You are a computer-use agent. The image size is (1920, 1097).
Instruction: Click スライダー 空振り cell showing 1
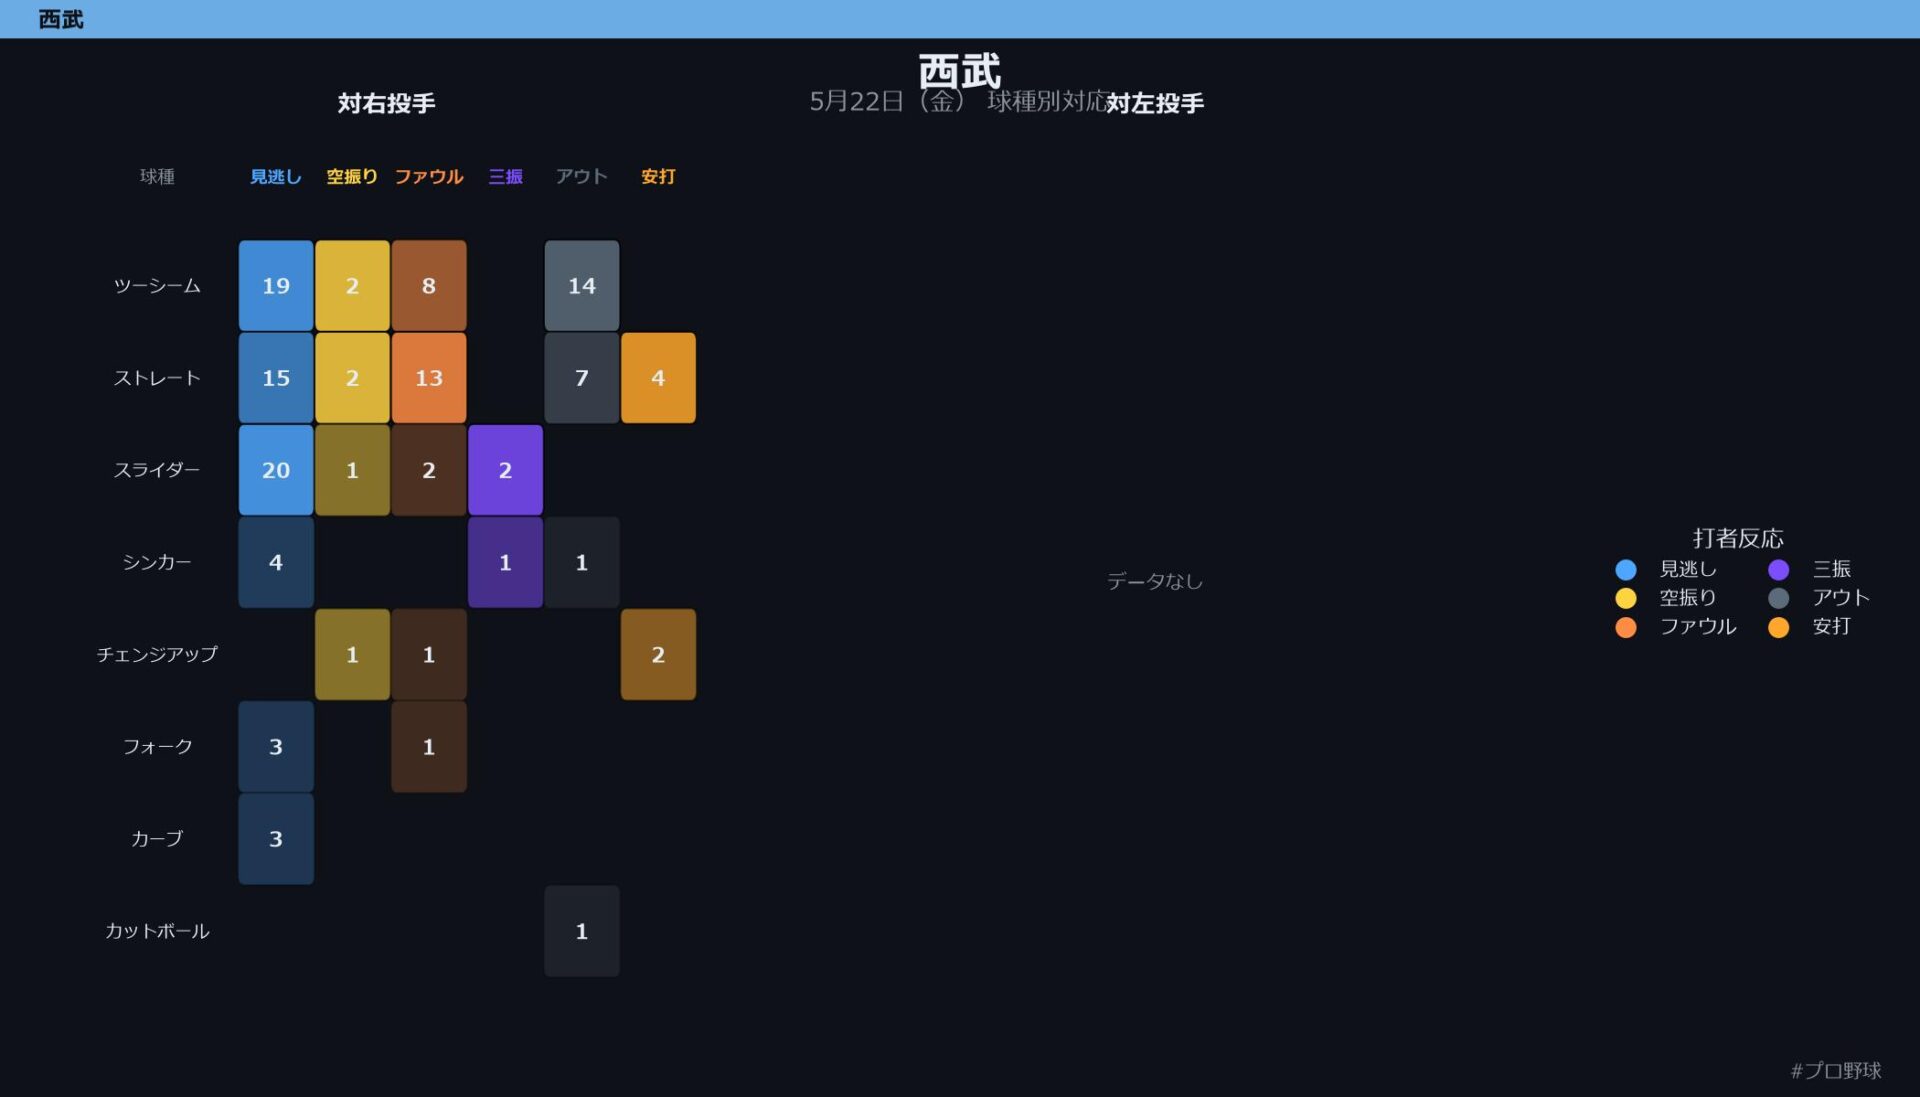[352, 470]
